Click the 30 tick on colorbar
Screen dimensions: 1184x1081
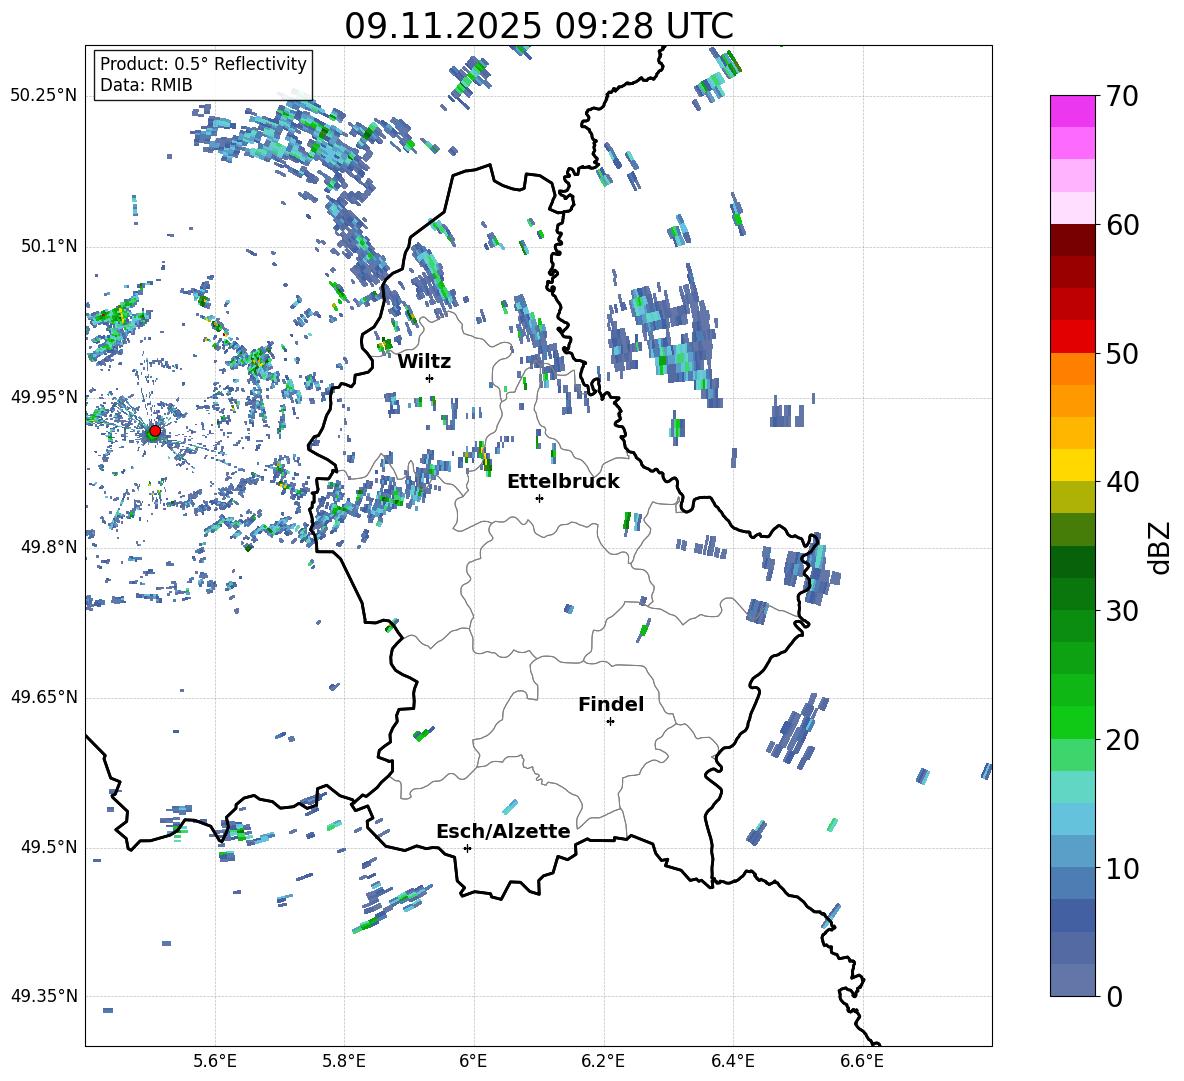pyautogui.click(x=1123, y=611)
